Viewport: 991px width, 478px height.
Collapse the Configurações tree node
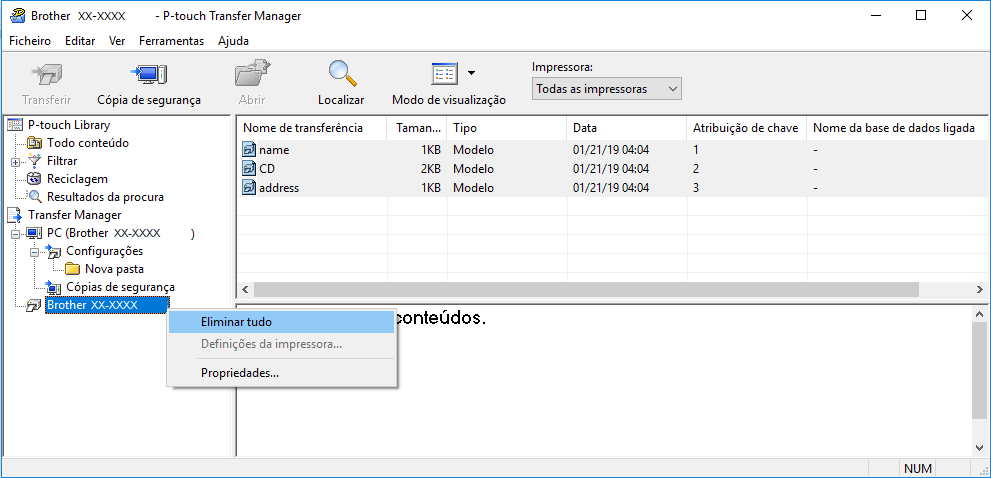coord(35,252)
